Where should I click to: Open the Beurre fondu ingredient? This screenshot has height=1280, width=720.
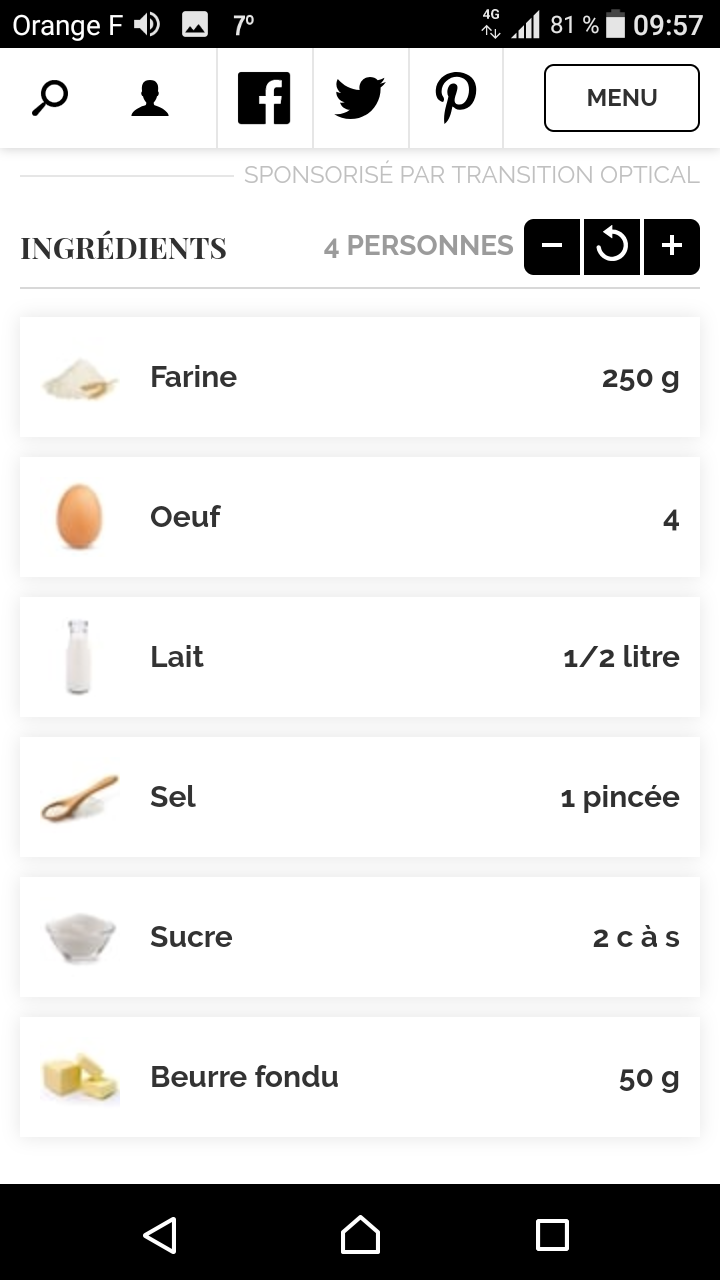(x=244, y=1077)
